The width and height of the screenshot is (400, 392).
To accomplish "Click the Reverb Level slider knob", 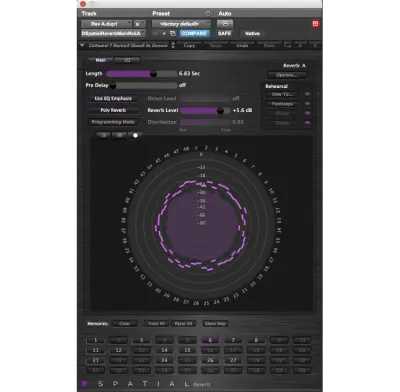I will 220,111.
